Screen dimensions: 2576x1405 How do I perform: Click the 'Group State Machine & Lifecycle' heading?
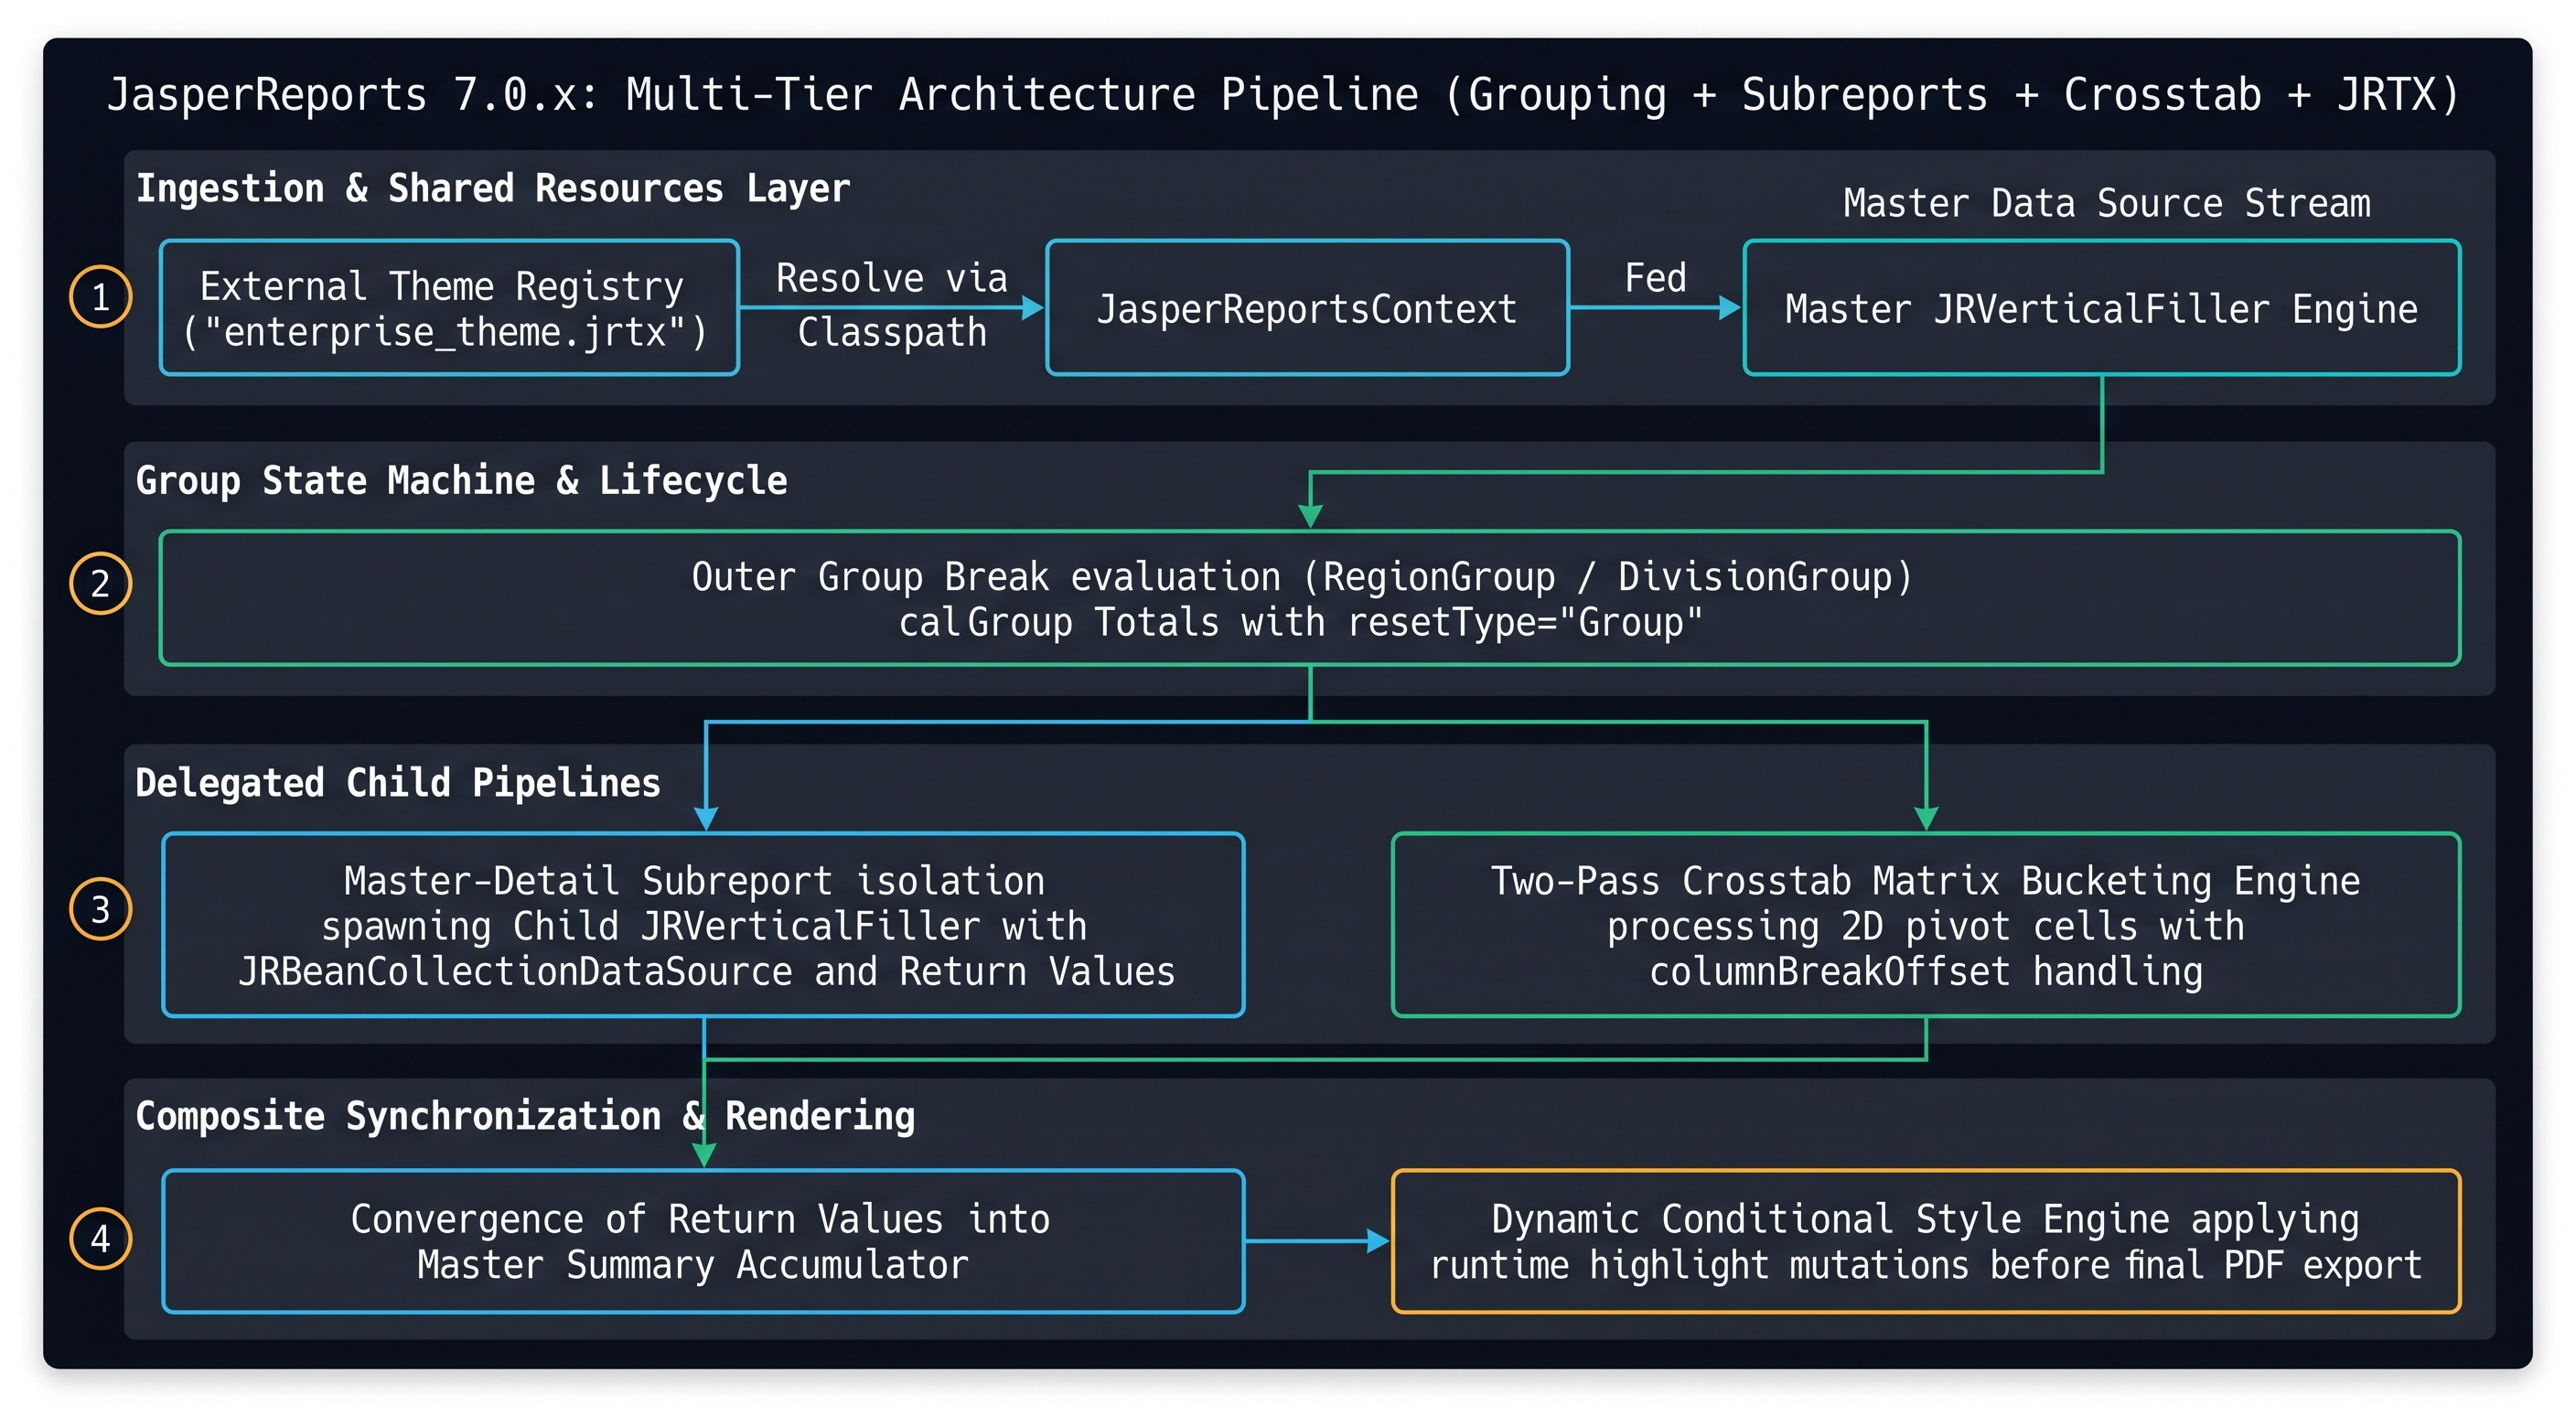tap(461, 480)
